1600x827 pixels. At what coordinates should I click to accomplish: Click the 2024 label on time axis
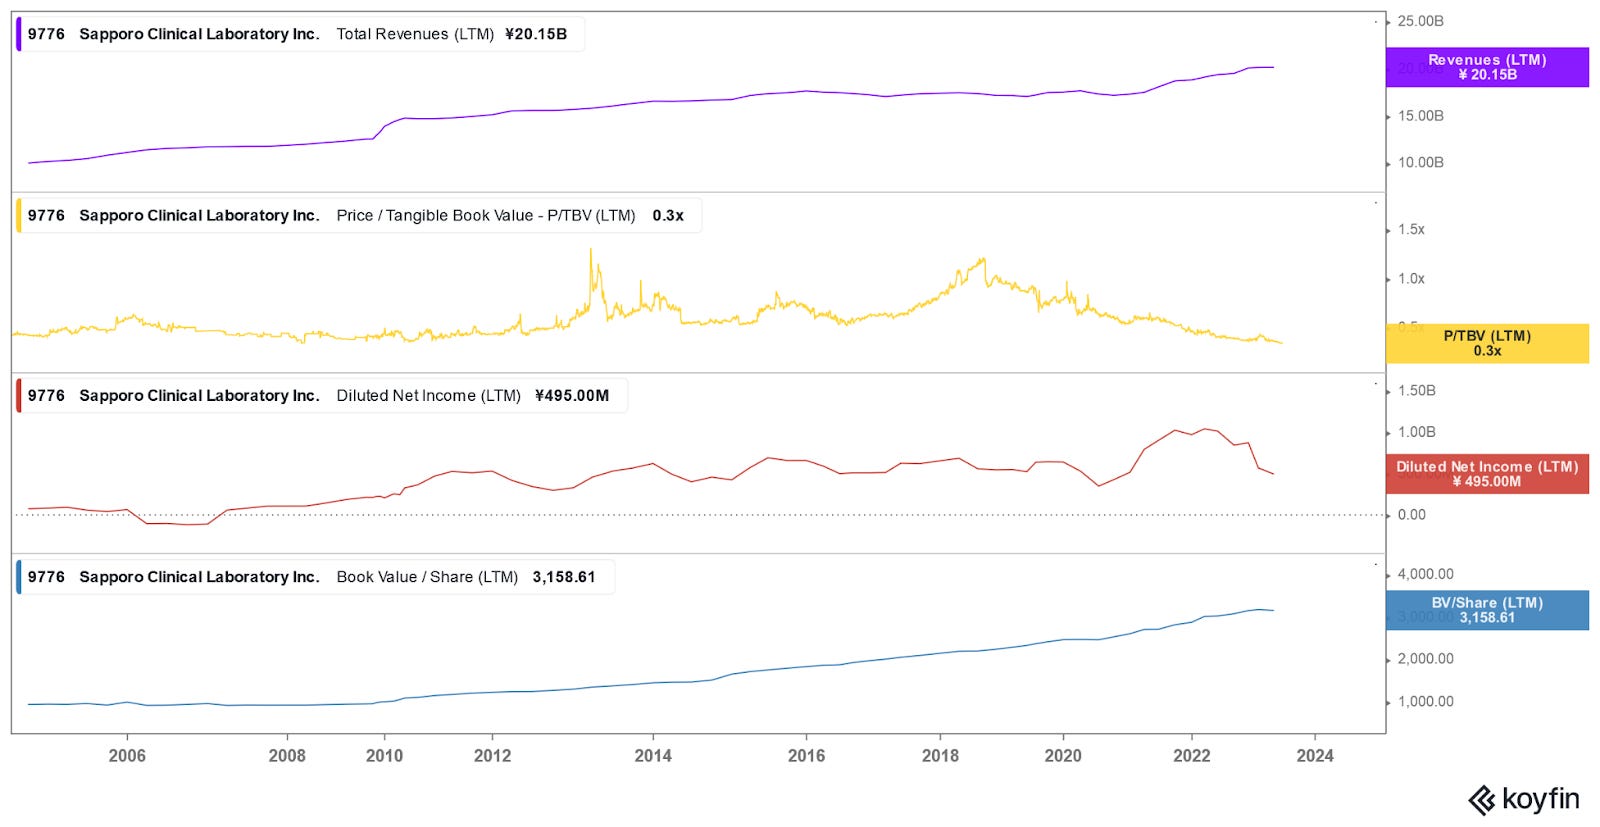(x=1315, y=756)
